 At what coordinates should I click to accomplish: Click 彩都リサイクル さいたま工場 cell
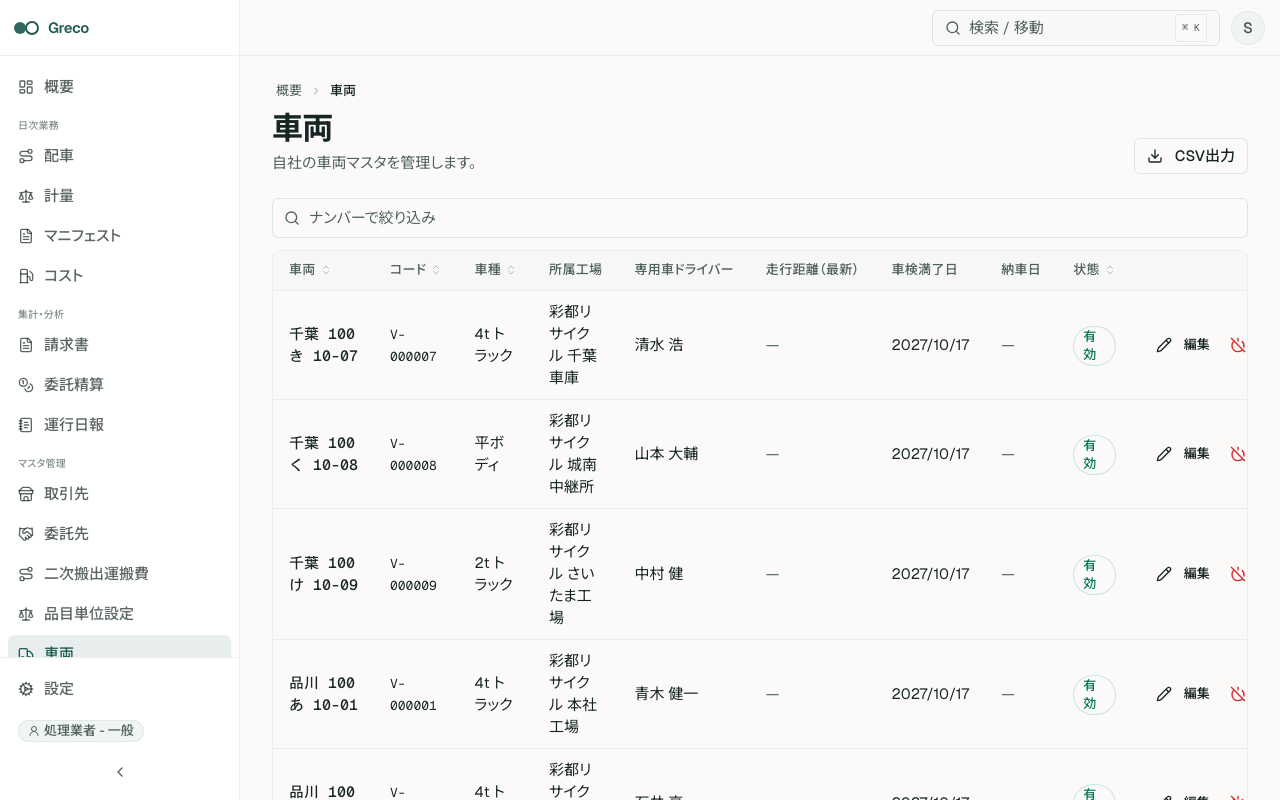[x=573, y=574]
